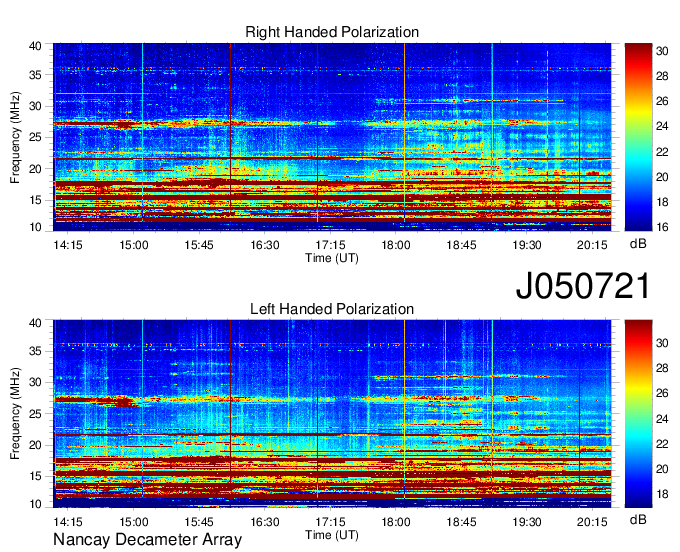Viewport: 680px width, 552px height.
Task: Click the 19:30 tick of Right Handed plot
Action: 527,245
